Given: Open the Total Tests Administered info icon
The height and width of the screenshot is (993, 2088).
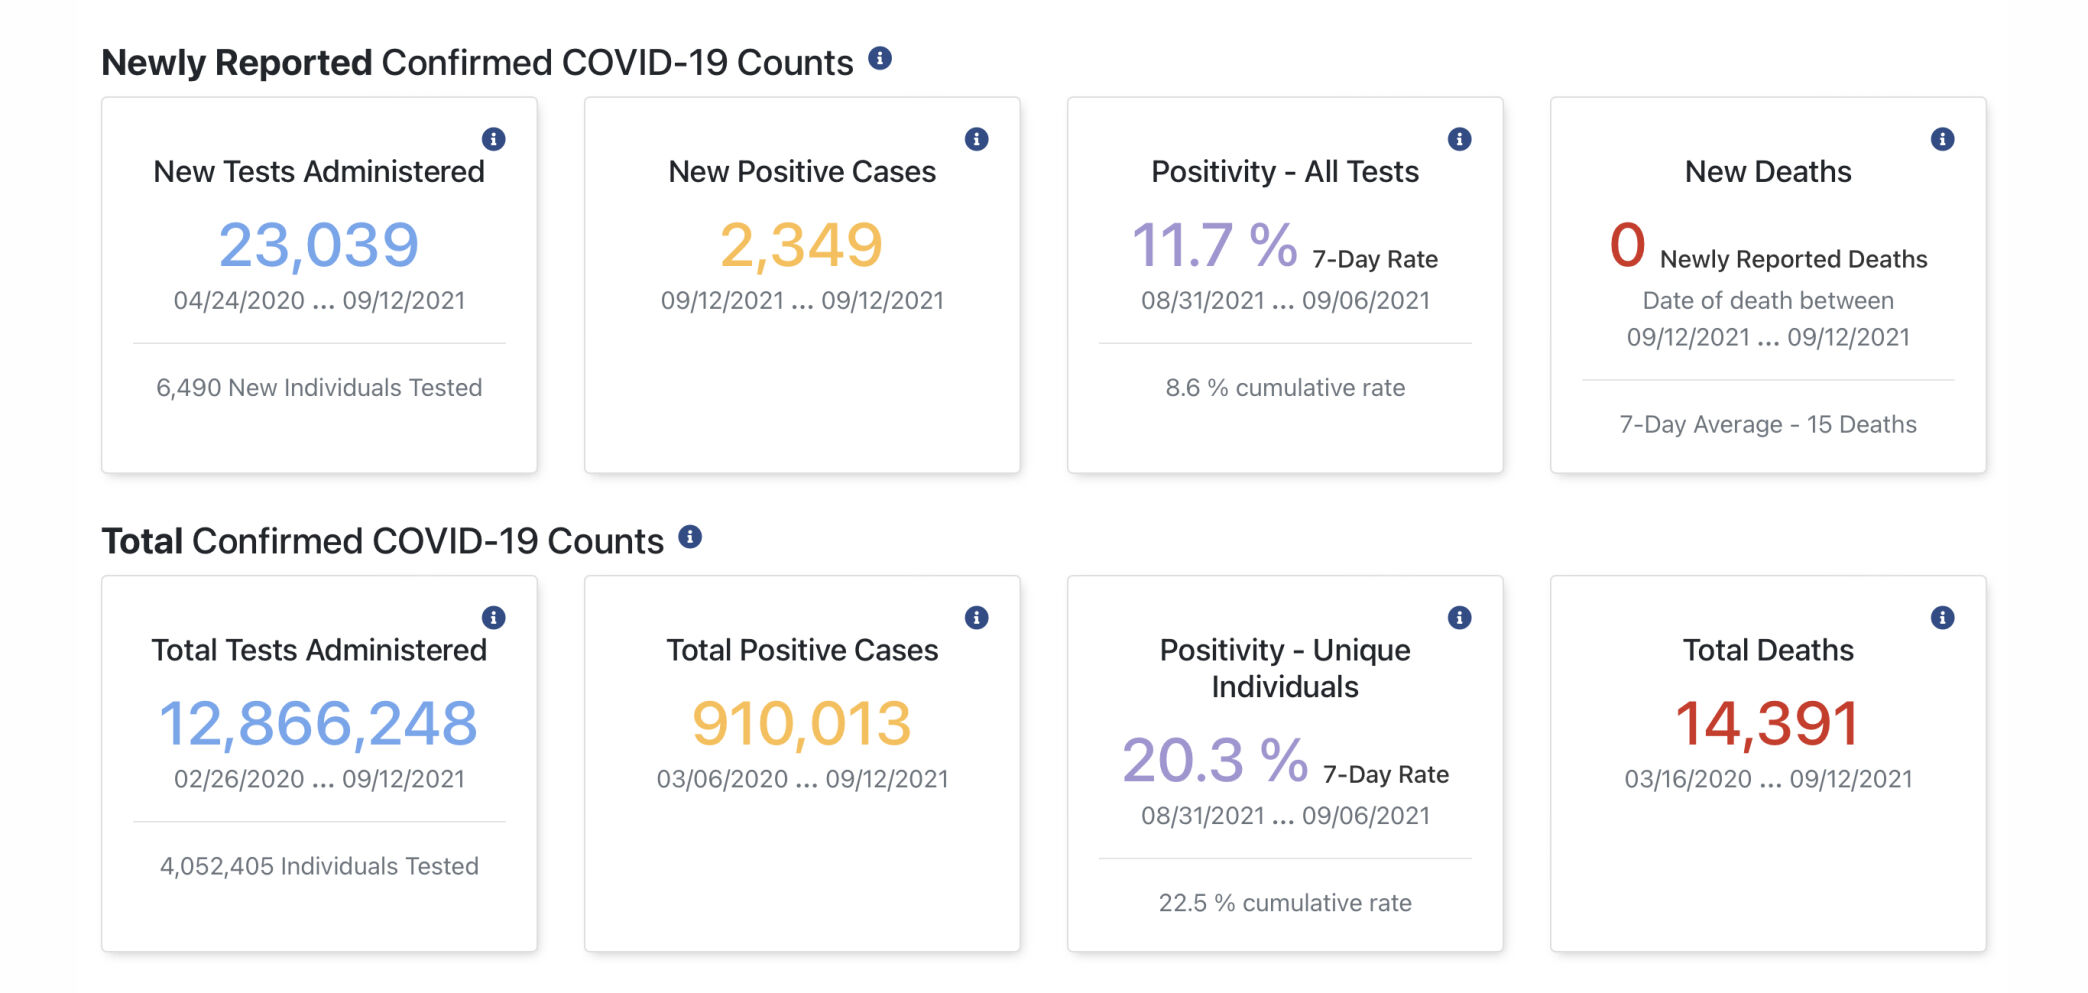Looking at the screenshot, I should coord(495,617).
